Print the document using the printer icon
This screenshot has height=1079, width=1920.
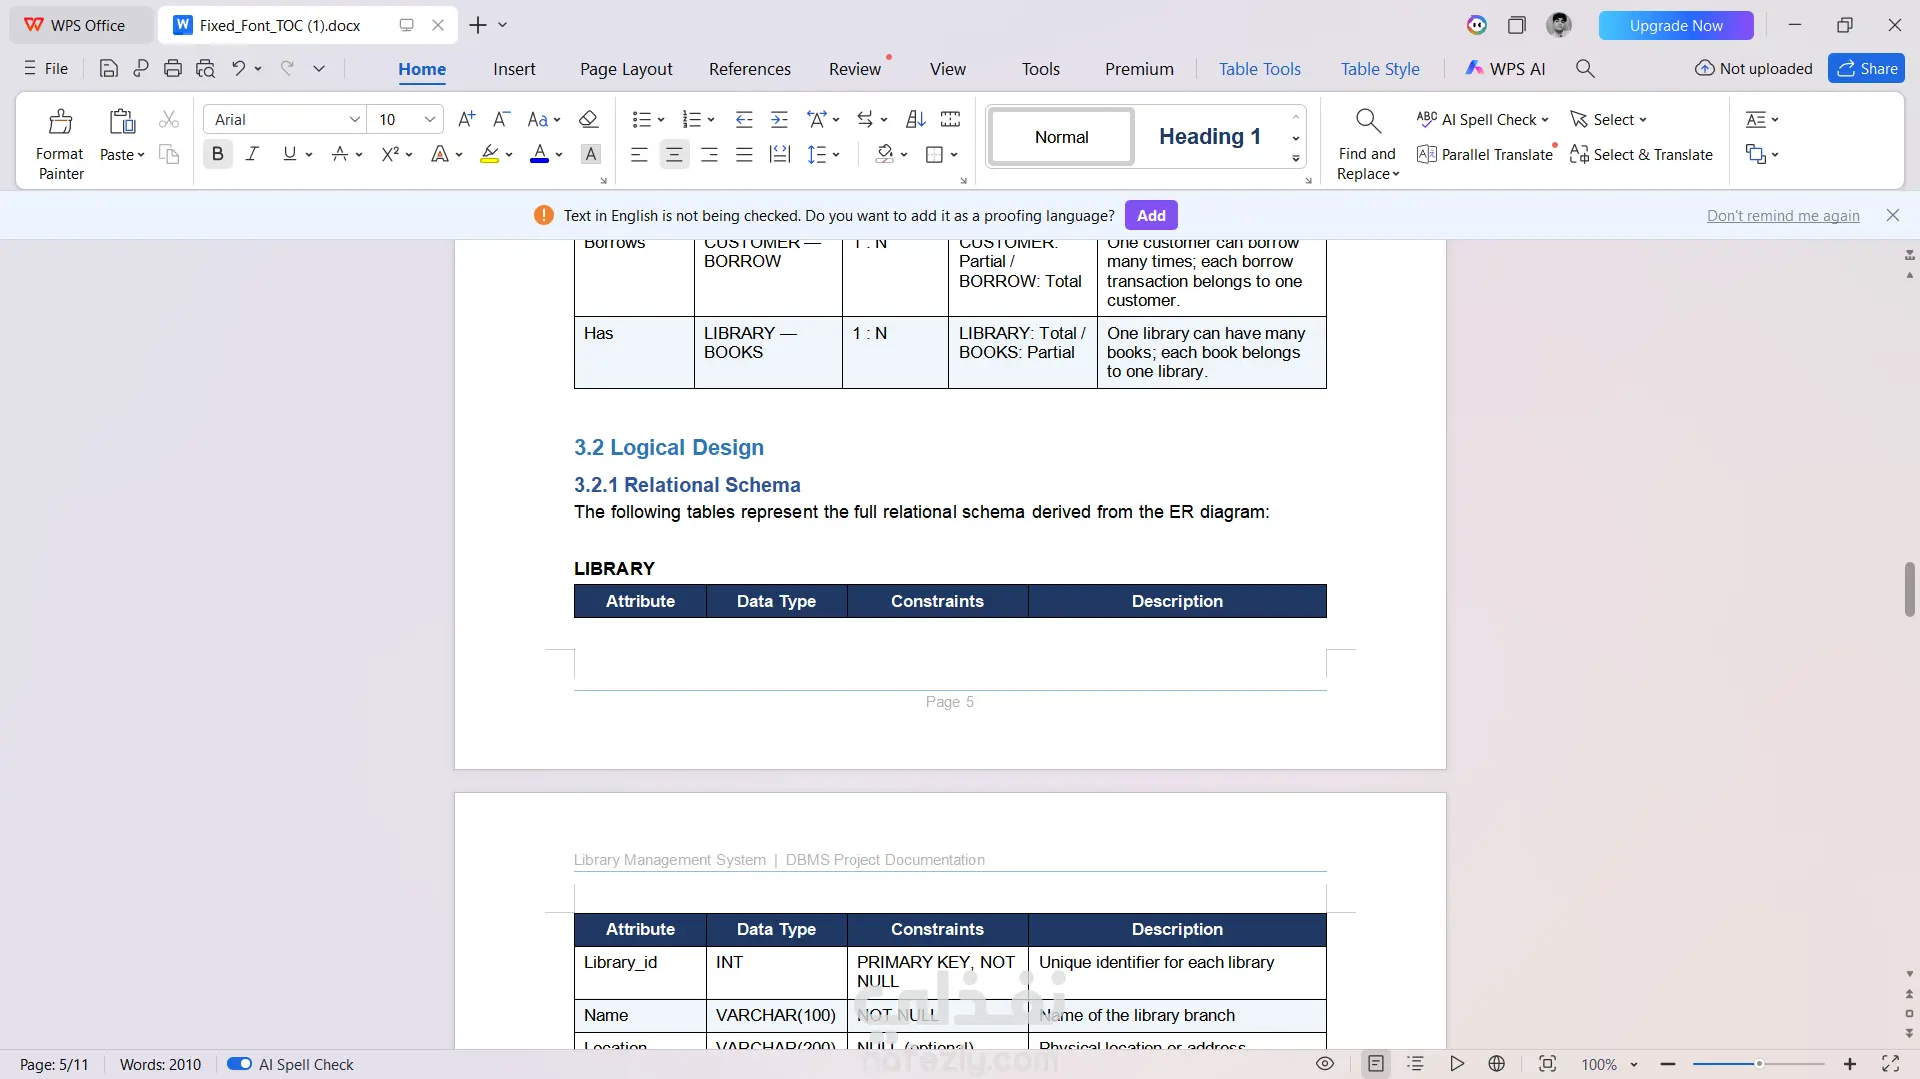click(173, 68)
